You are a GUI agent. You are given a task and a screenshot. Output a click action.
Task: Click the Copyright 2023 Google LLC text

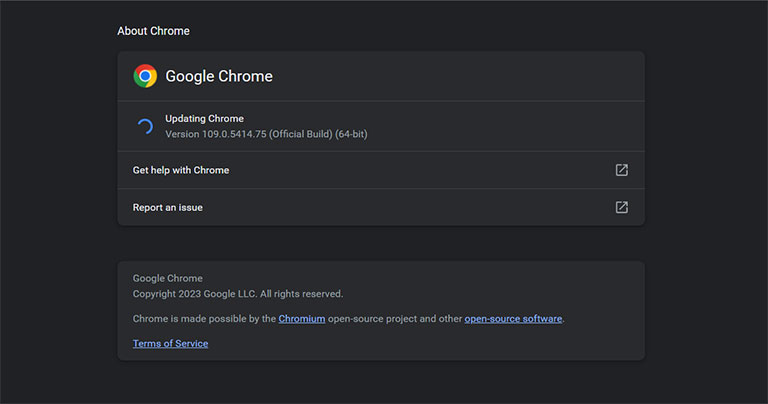pos(194,294)
